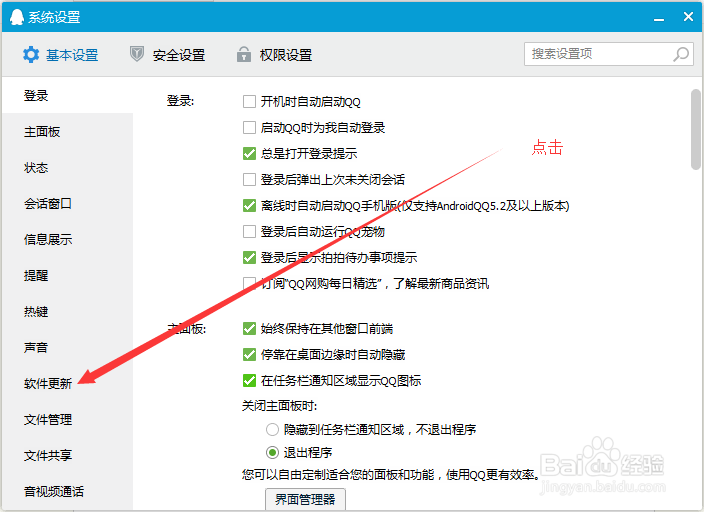Open the 基本设置 tab
Screen dimensions: 704x512
point(61,55)
